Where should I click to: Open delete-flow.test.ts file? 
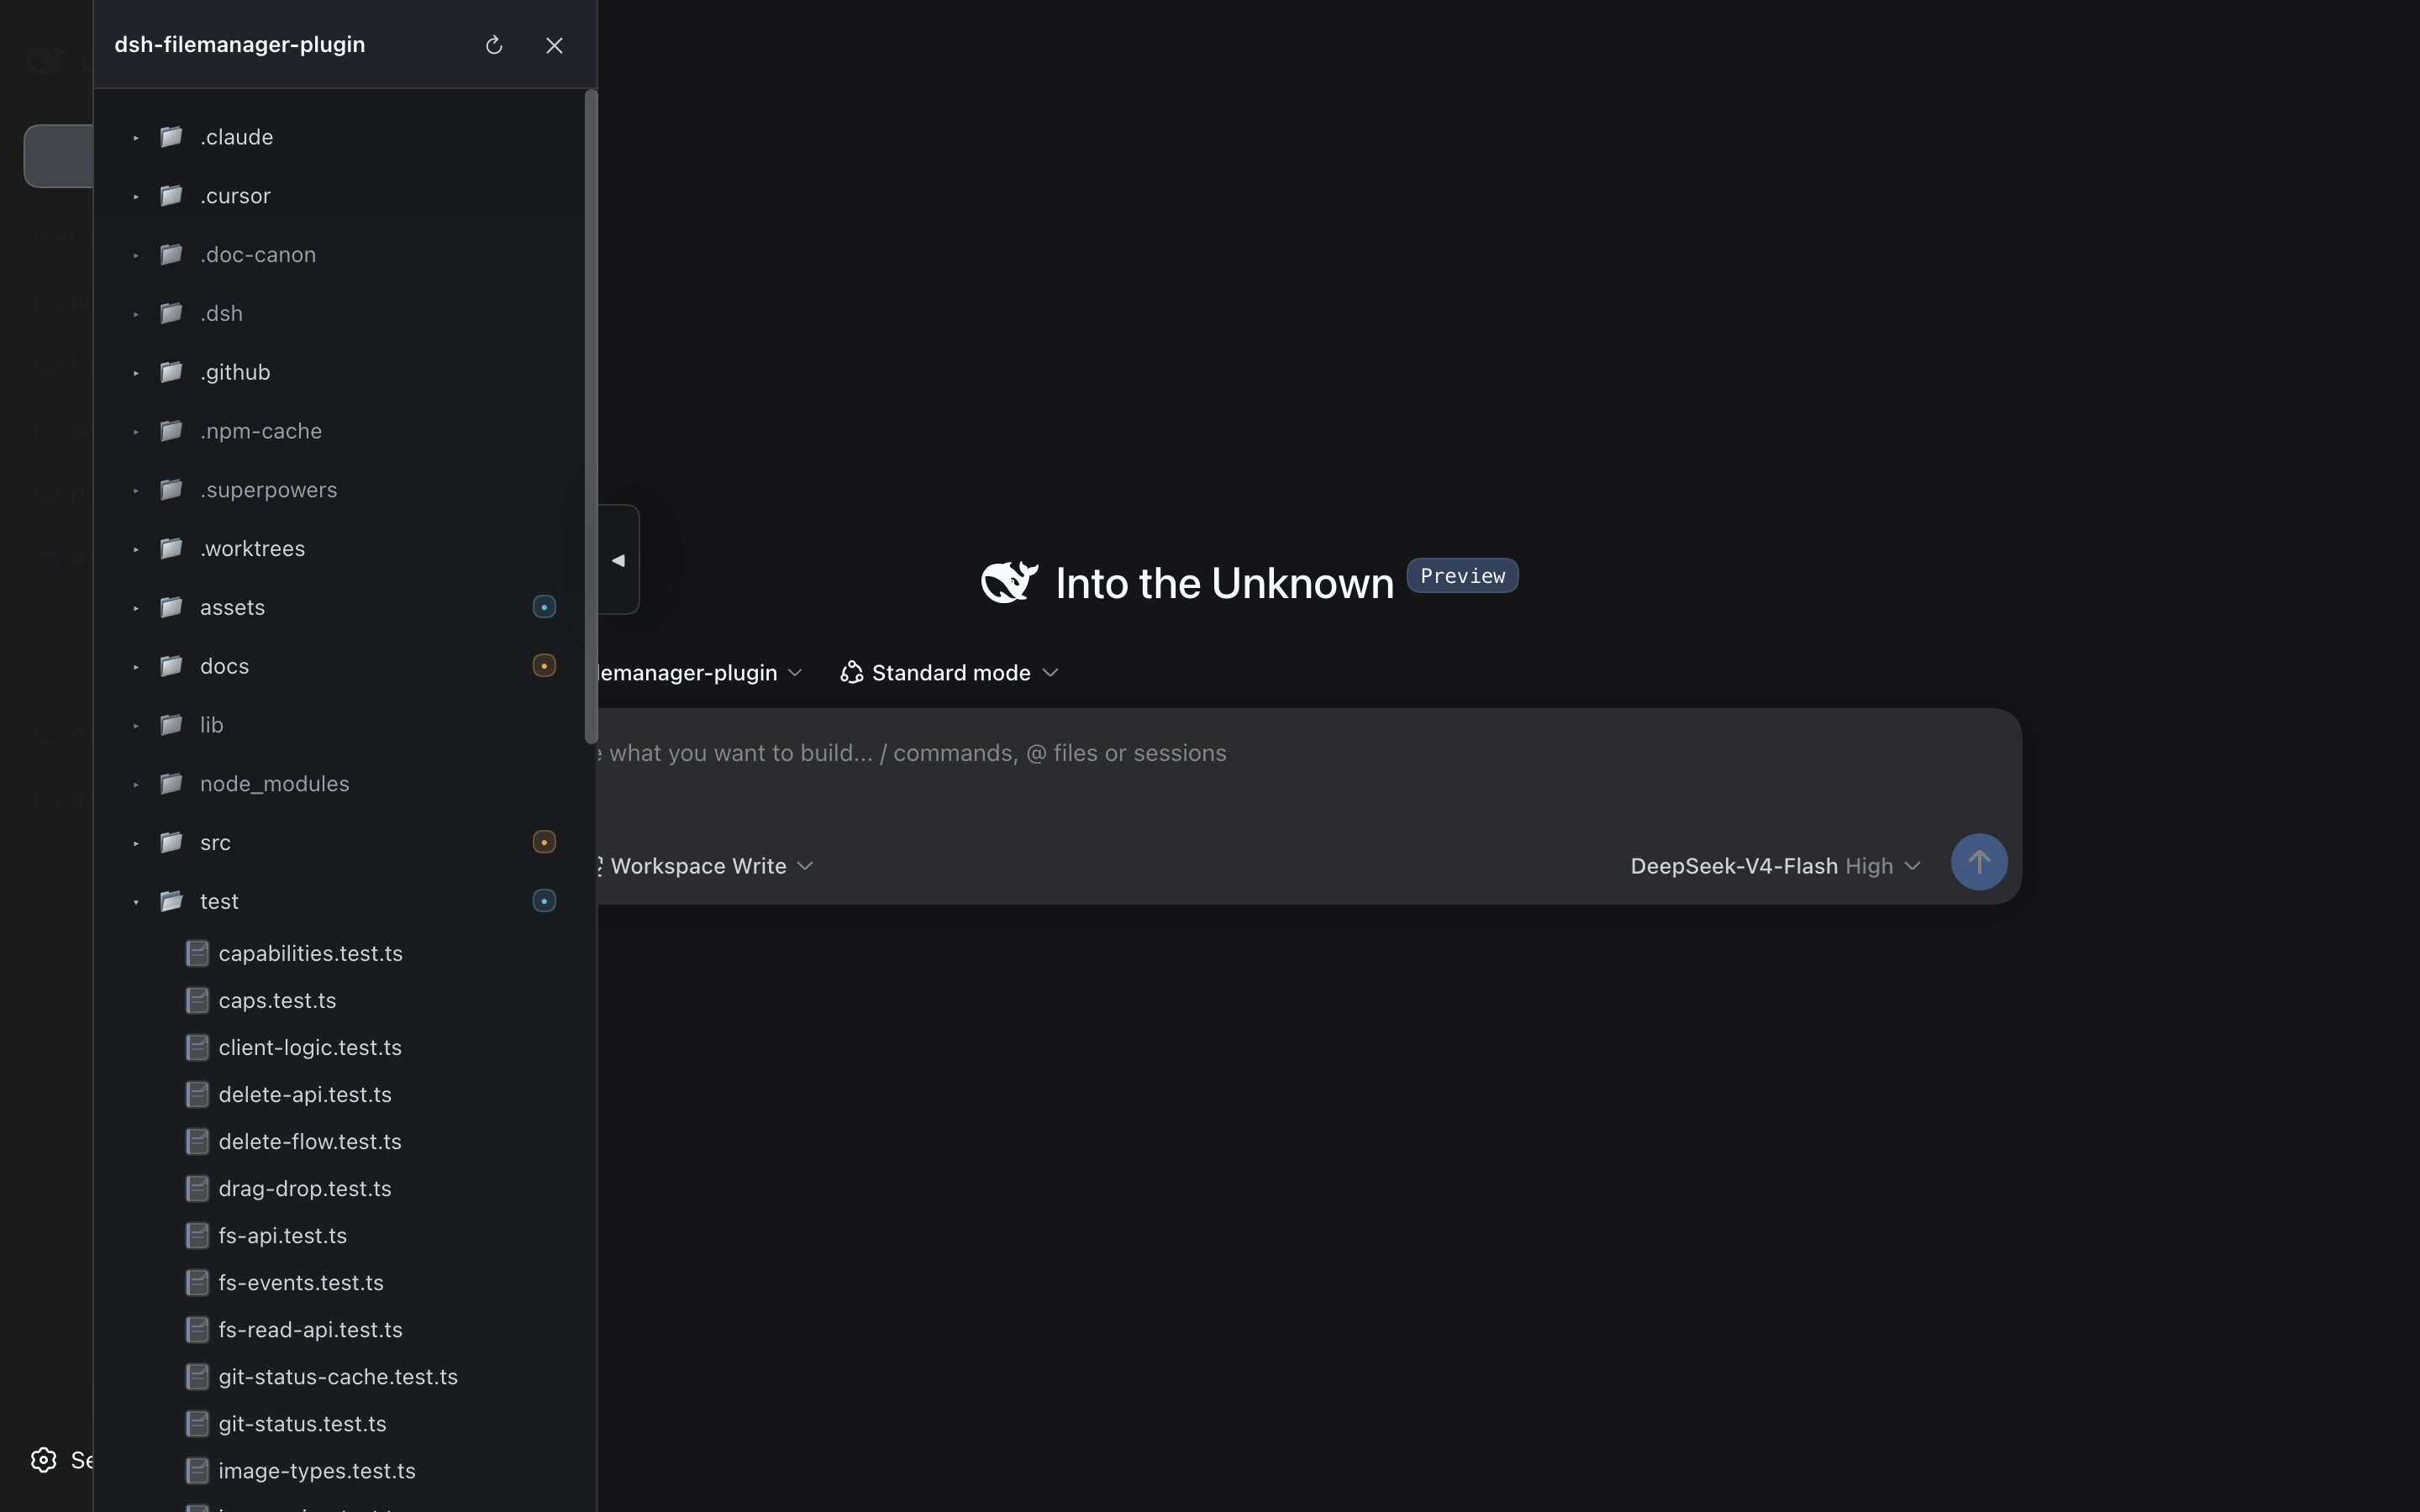tap(310, 1141)
